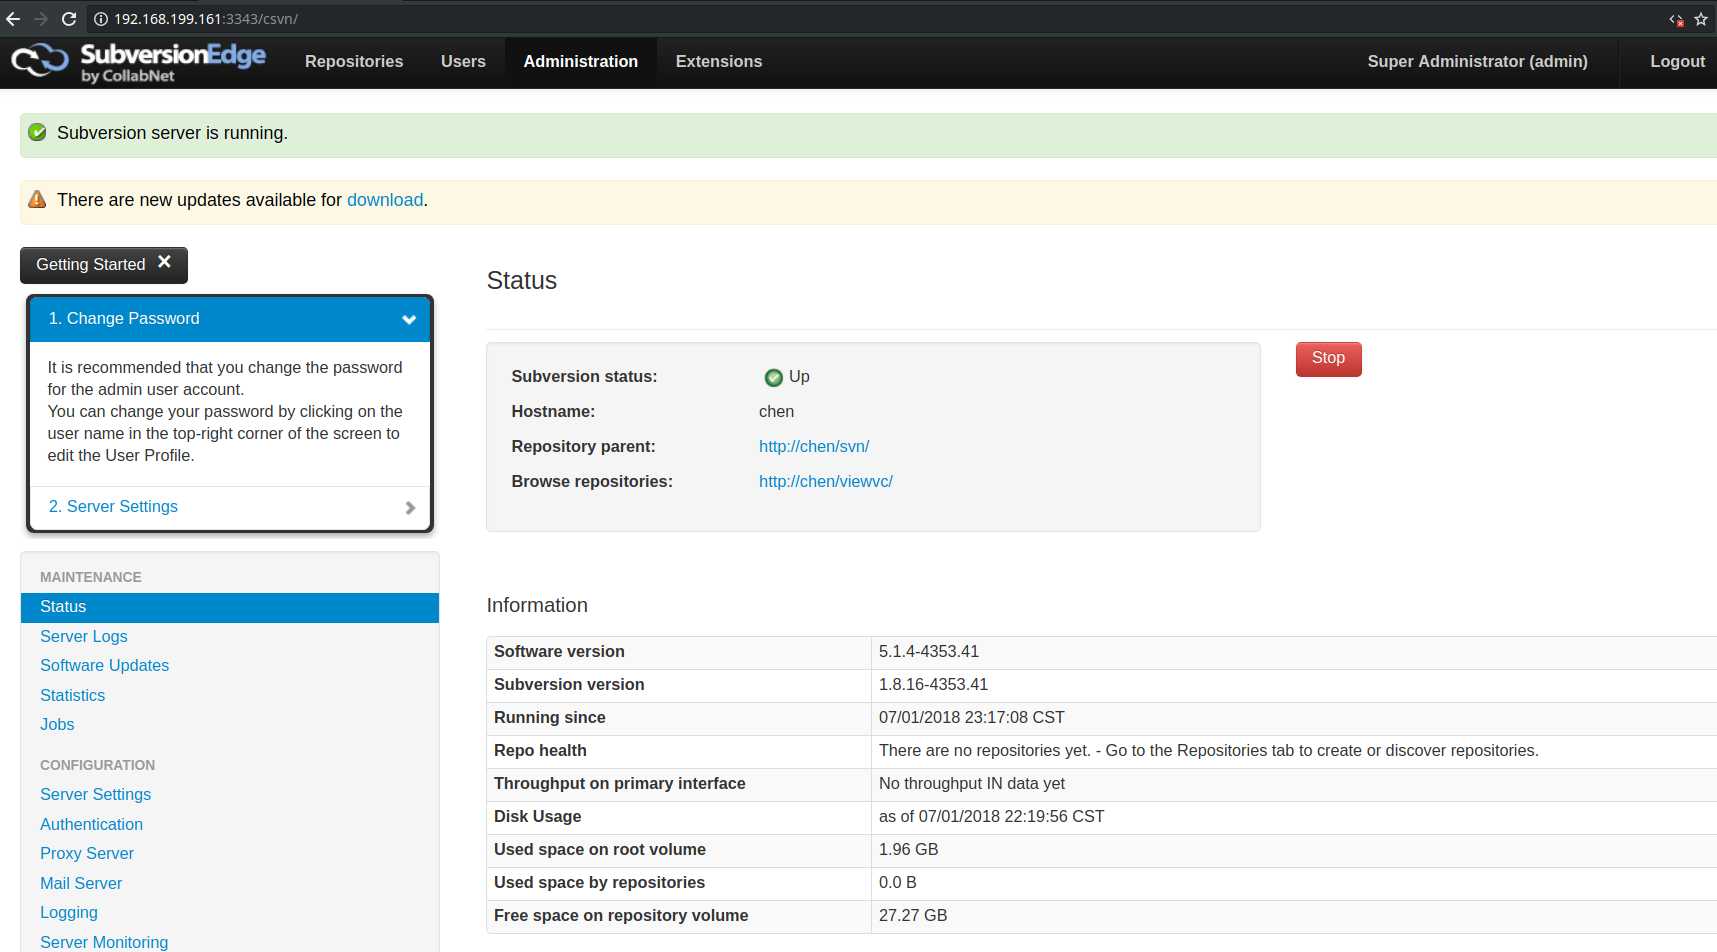Click software version value 5.1.4-4353.41
The height and width of the screenshot is (952, 1717).
point(929,652)
